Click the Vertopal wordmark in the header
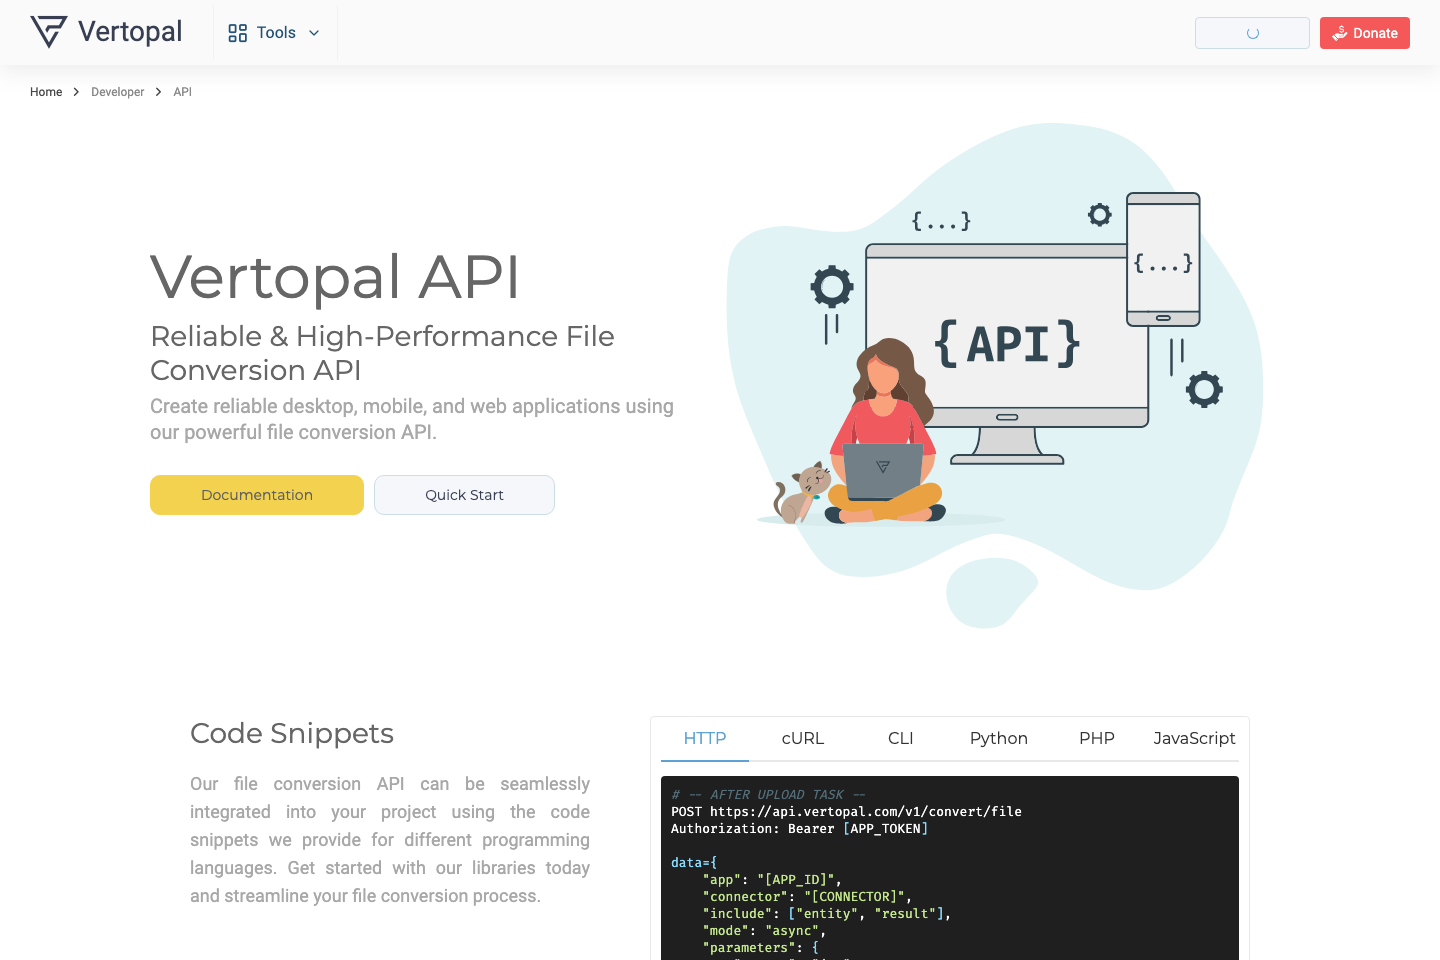This screenshot has width=1440, height=960. pyautogui.click(x=128, y=31)
